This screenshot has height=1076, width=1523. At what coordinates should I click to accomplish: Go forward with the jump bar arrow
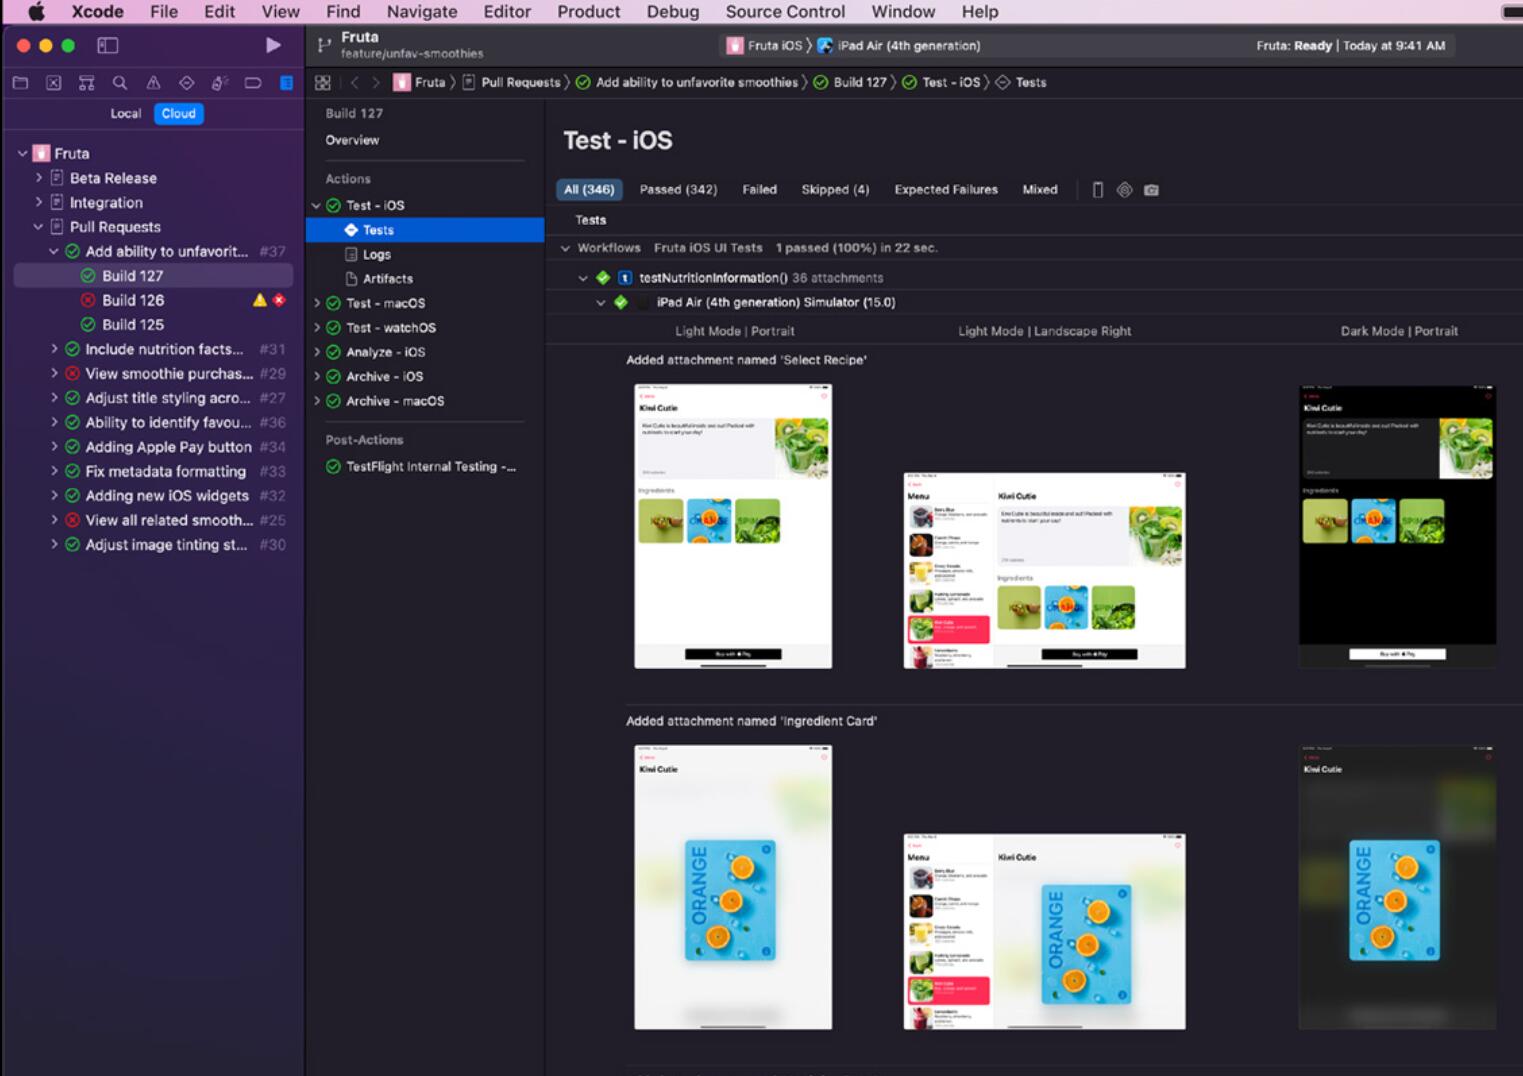[x=375, y=83]
